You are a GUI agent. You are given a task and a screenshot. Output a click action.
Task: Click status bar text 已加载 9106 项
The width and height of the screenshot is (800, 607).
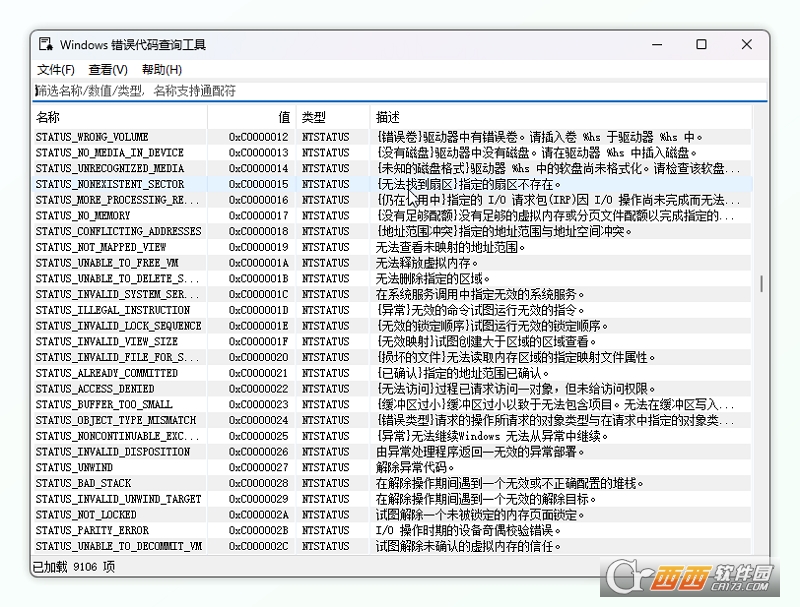[x=74, y=567]
